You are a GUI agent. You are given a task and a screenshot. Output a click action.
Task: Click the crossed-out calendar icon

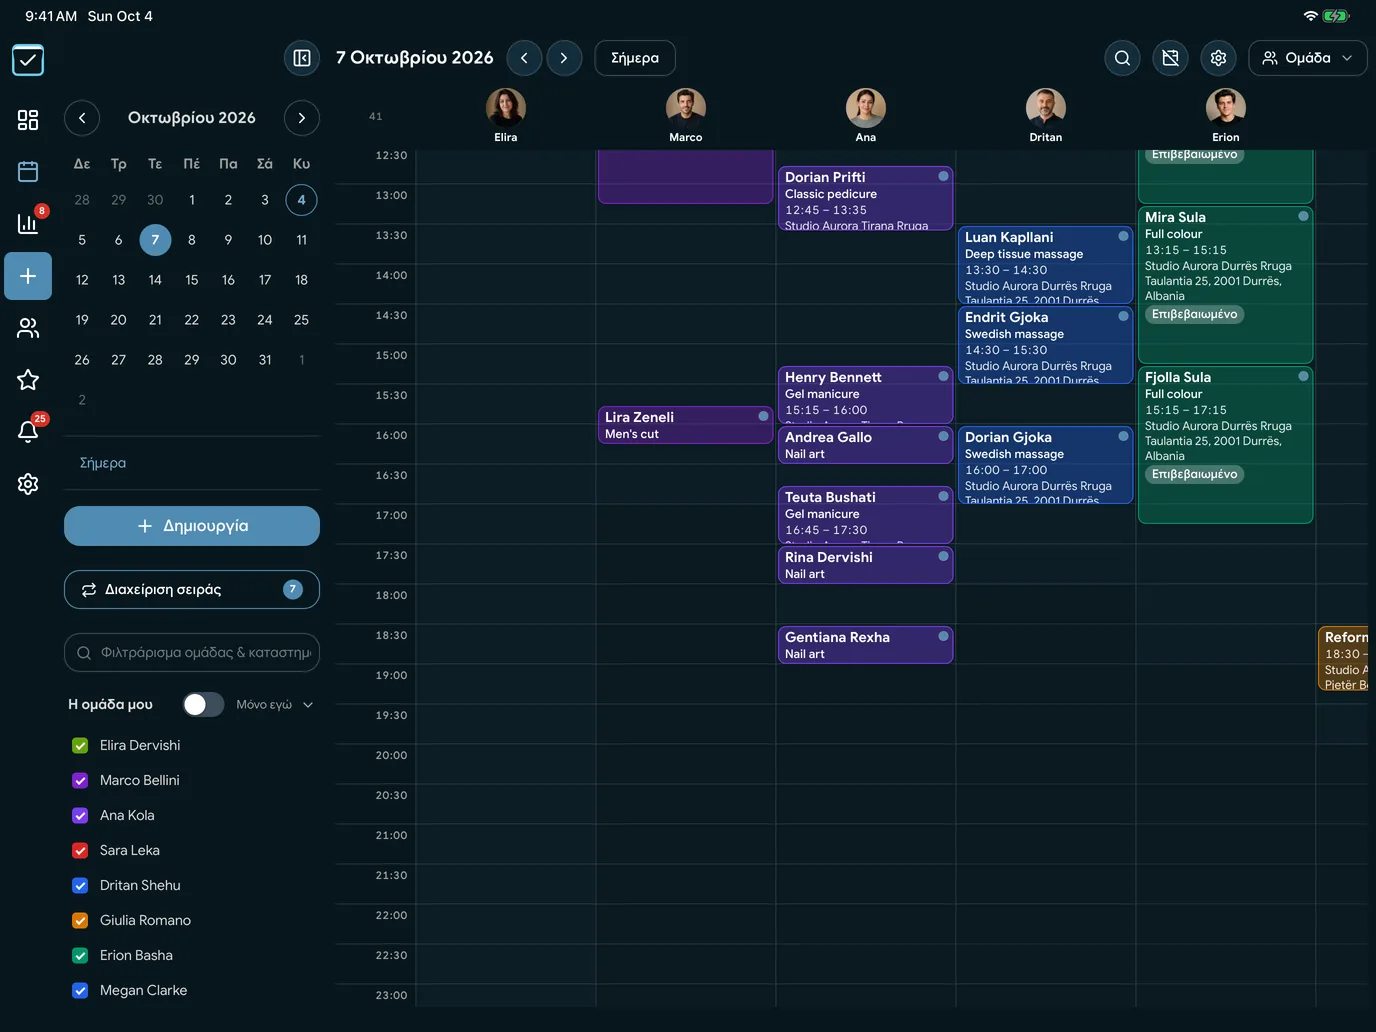coord(1171,58)
